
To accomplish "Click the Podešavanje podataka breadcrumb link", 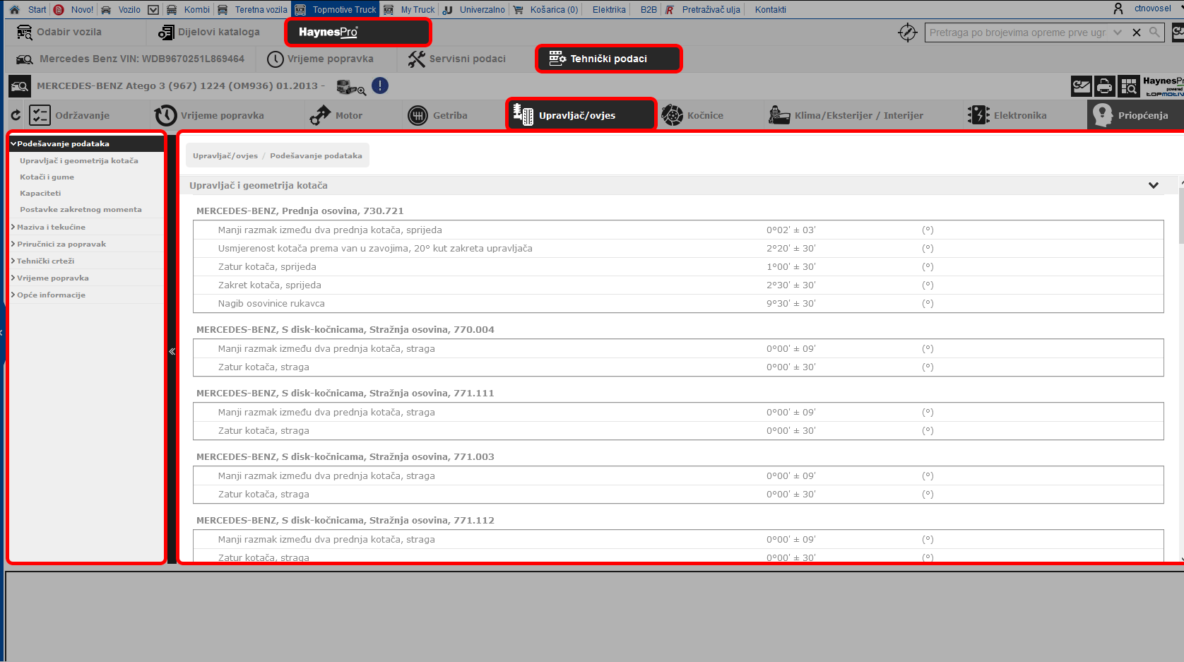I will pos(316,156).
